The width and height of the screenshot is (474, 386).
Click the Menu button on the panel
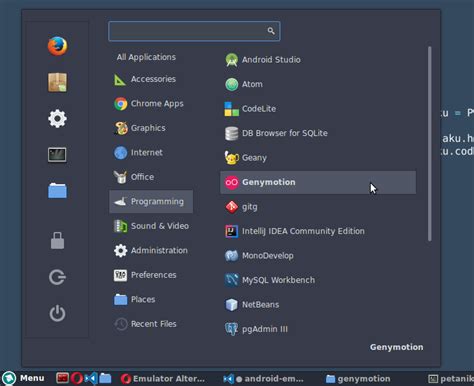coord(23,378)
